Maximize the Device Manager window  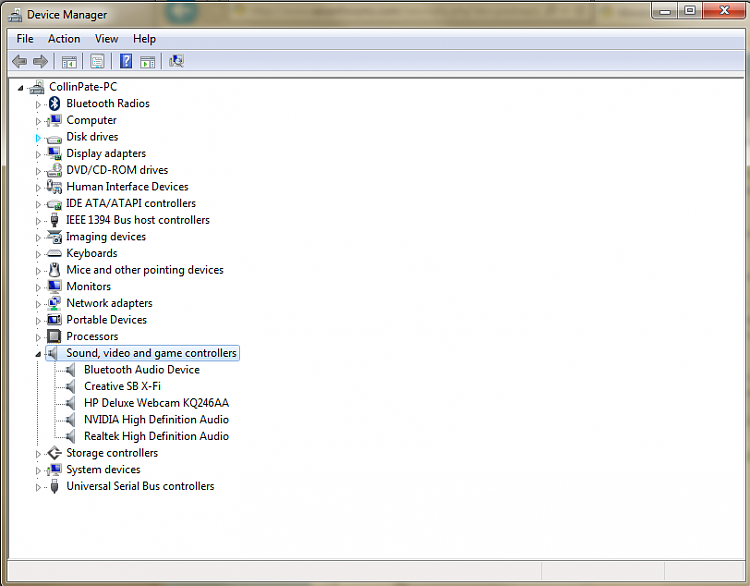(690, 11)
